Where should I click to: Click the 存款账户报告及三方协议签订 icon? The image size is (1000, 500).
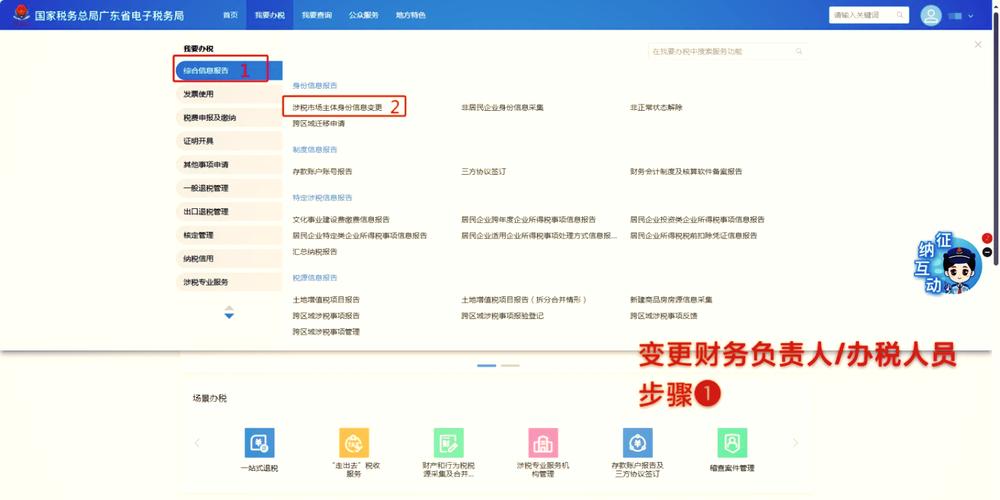click(638, 443)
